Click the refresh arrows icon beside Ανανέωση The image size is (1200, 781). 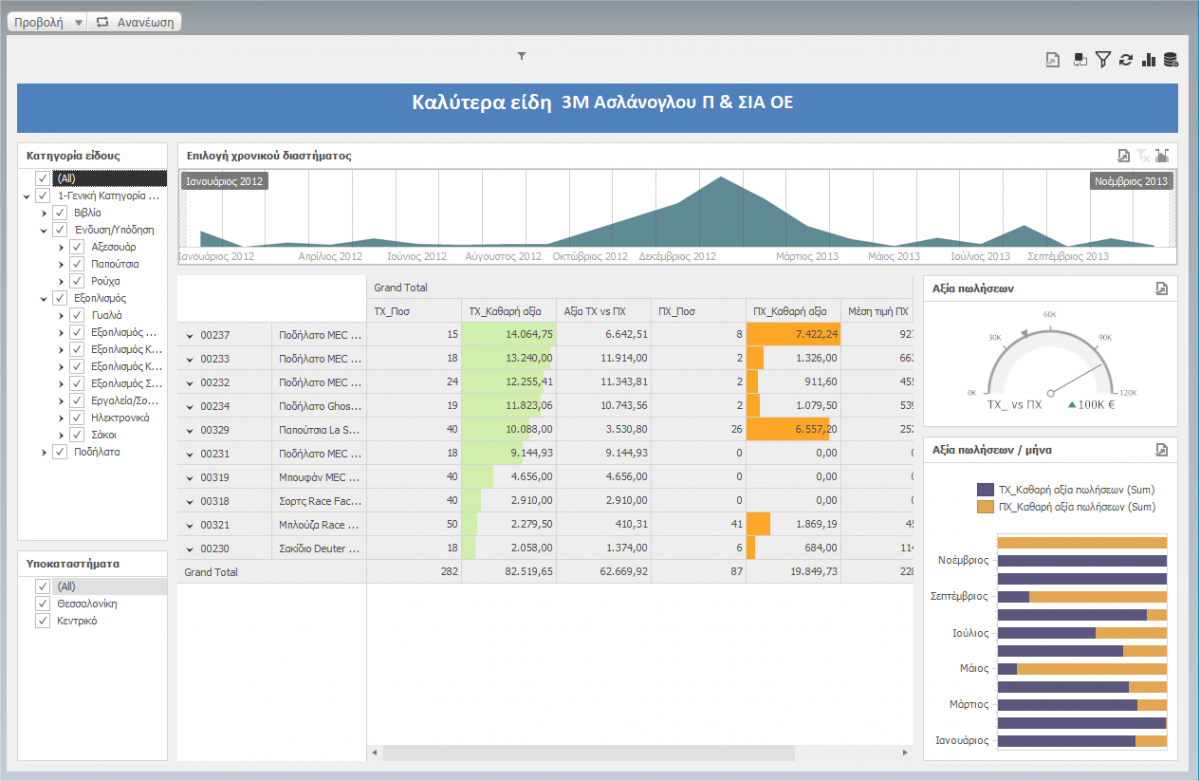(x=102, y=21)
